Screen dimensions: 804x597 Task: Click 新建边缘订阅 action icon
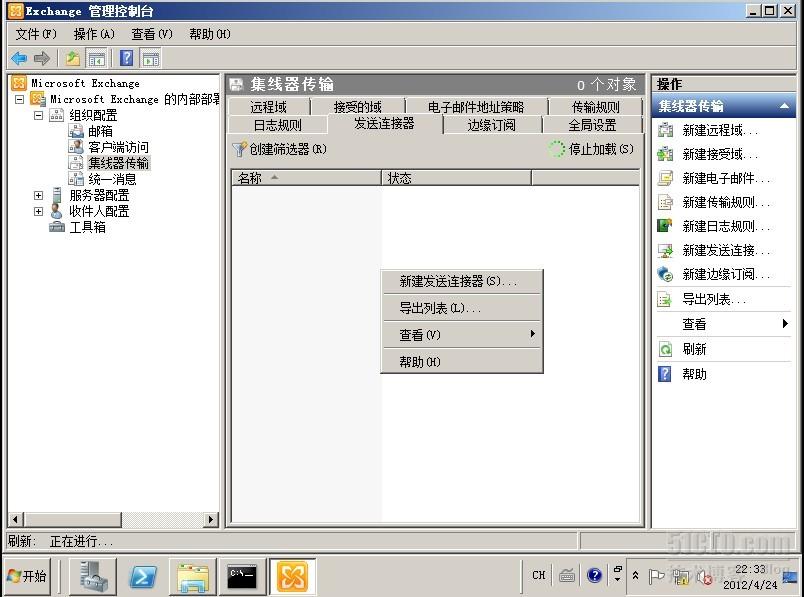coord(666,274)
